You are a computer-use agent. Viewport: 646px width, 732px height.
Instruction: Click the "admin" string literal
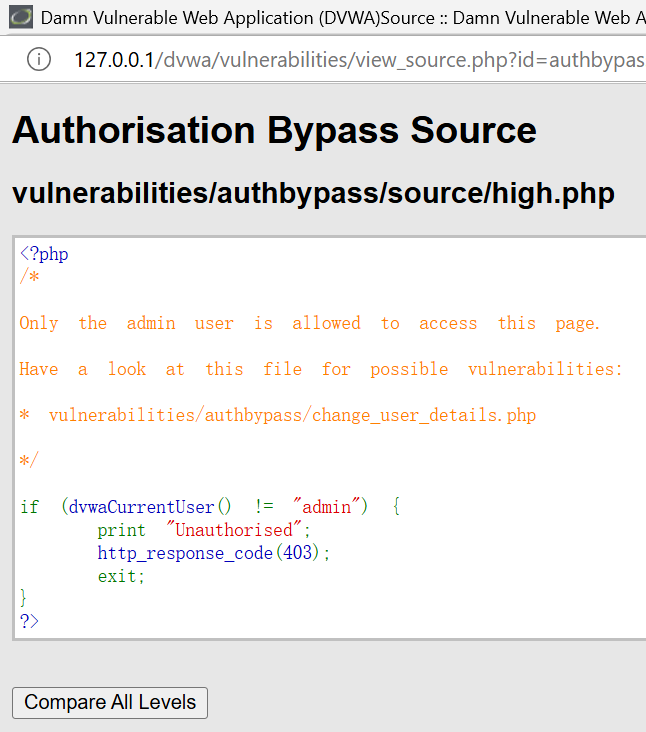327,507
